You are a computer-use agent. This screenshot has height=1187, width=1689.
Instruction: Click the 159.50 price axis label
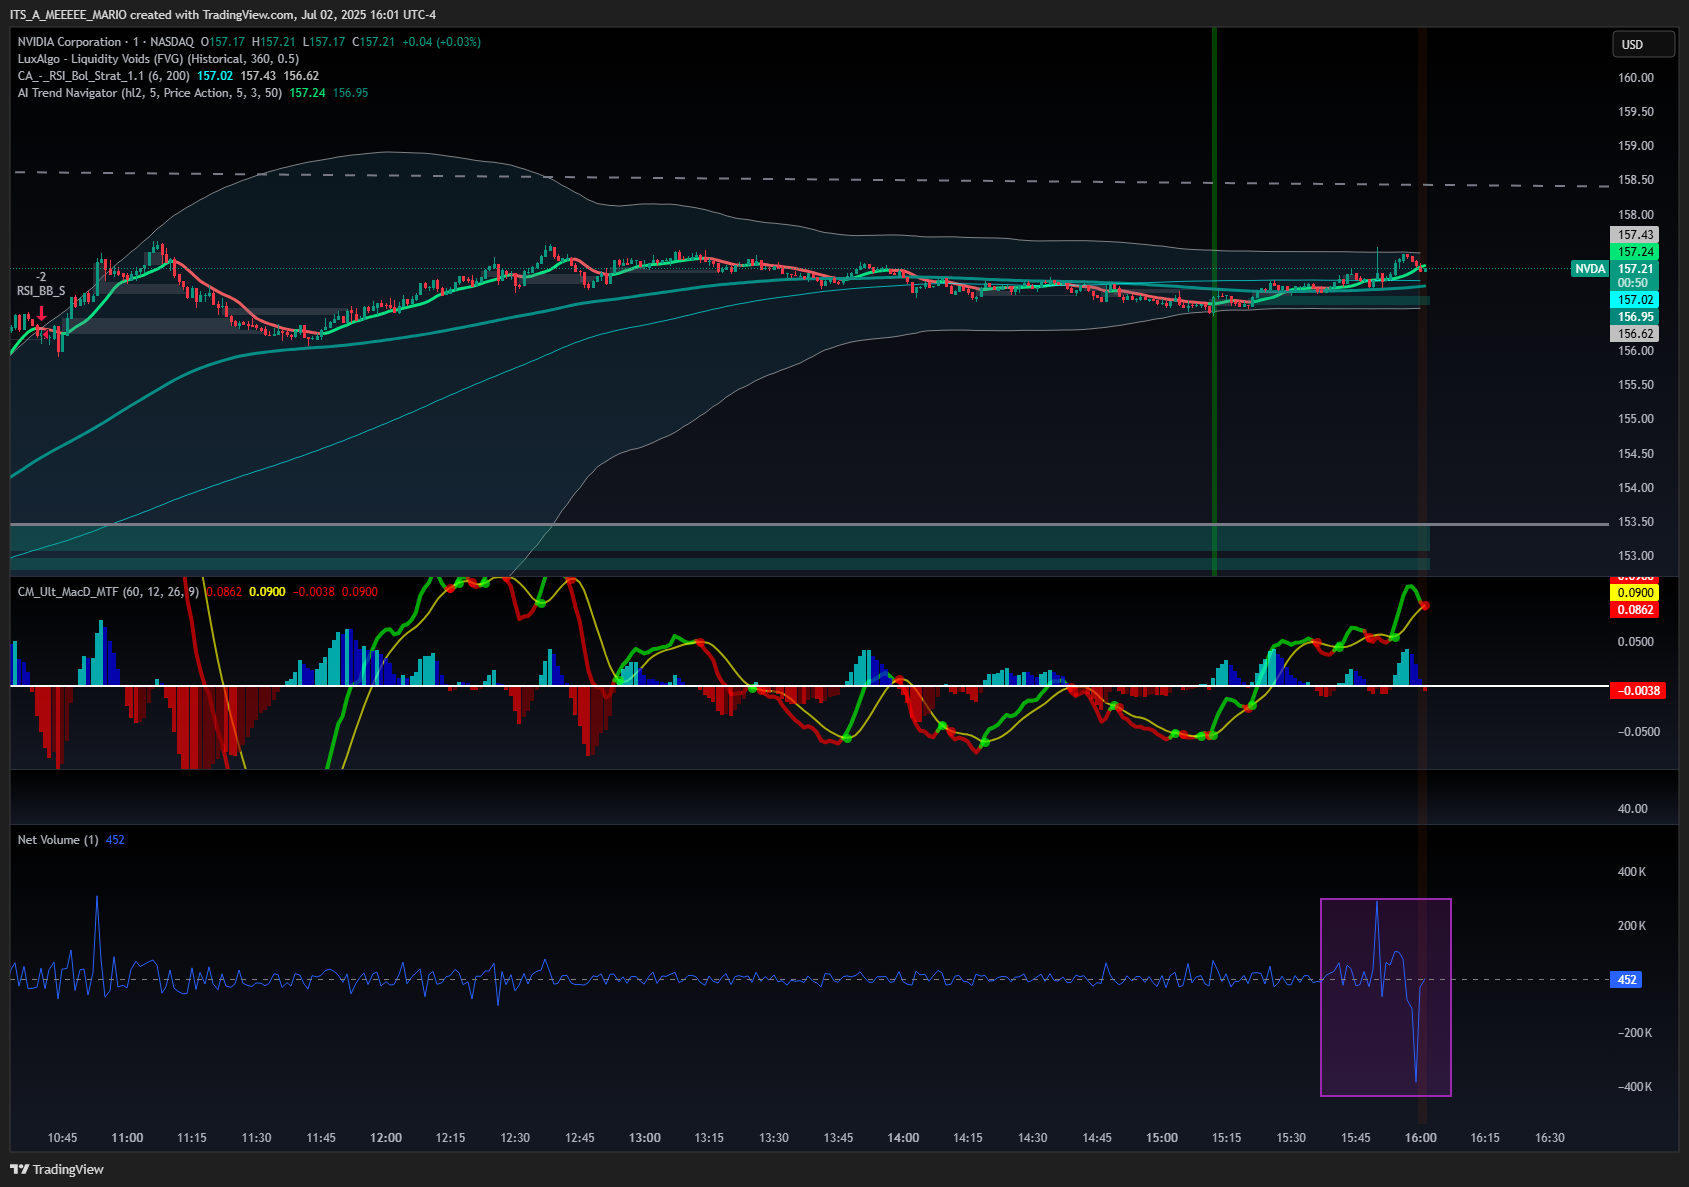[x=1636, y=112]
